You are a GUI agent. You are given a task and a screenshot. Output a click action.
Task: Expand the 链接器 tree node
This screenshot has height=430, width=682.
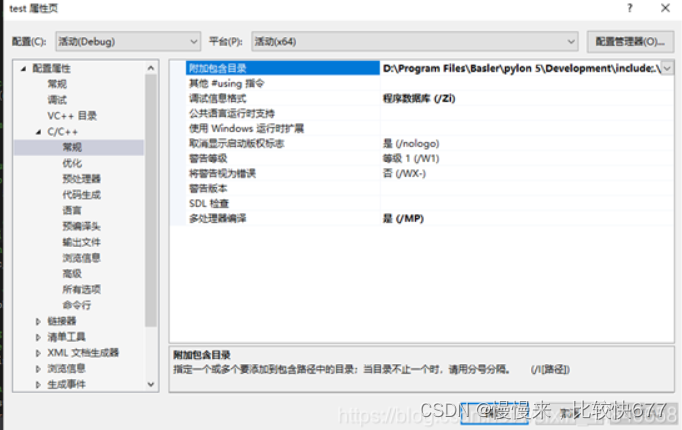tap(38, 321)
